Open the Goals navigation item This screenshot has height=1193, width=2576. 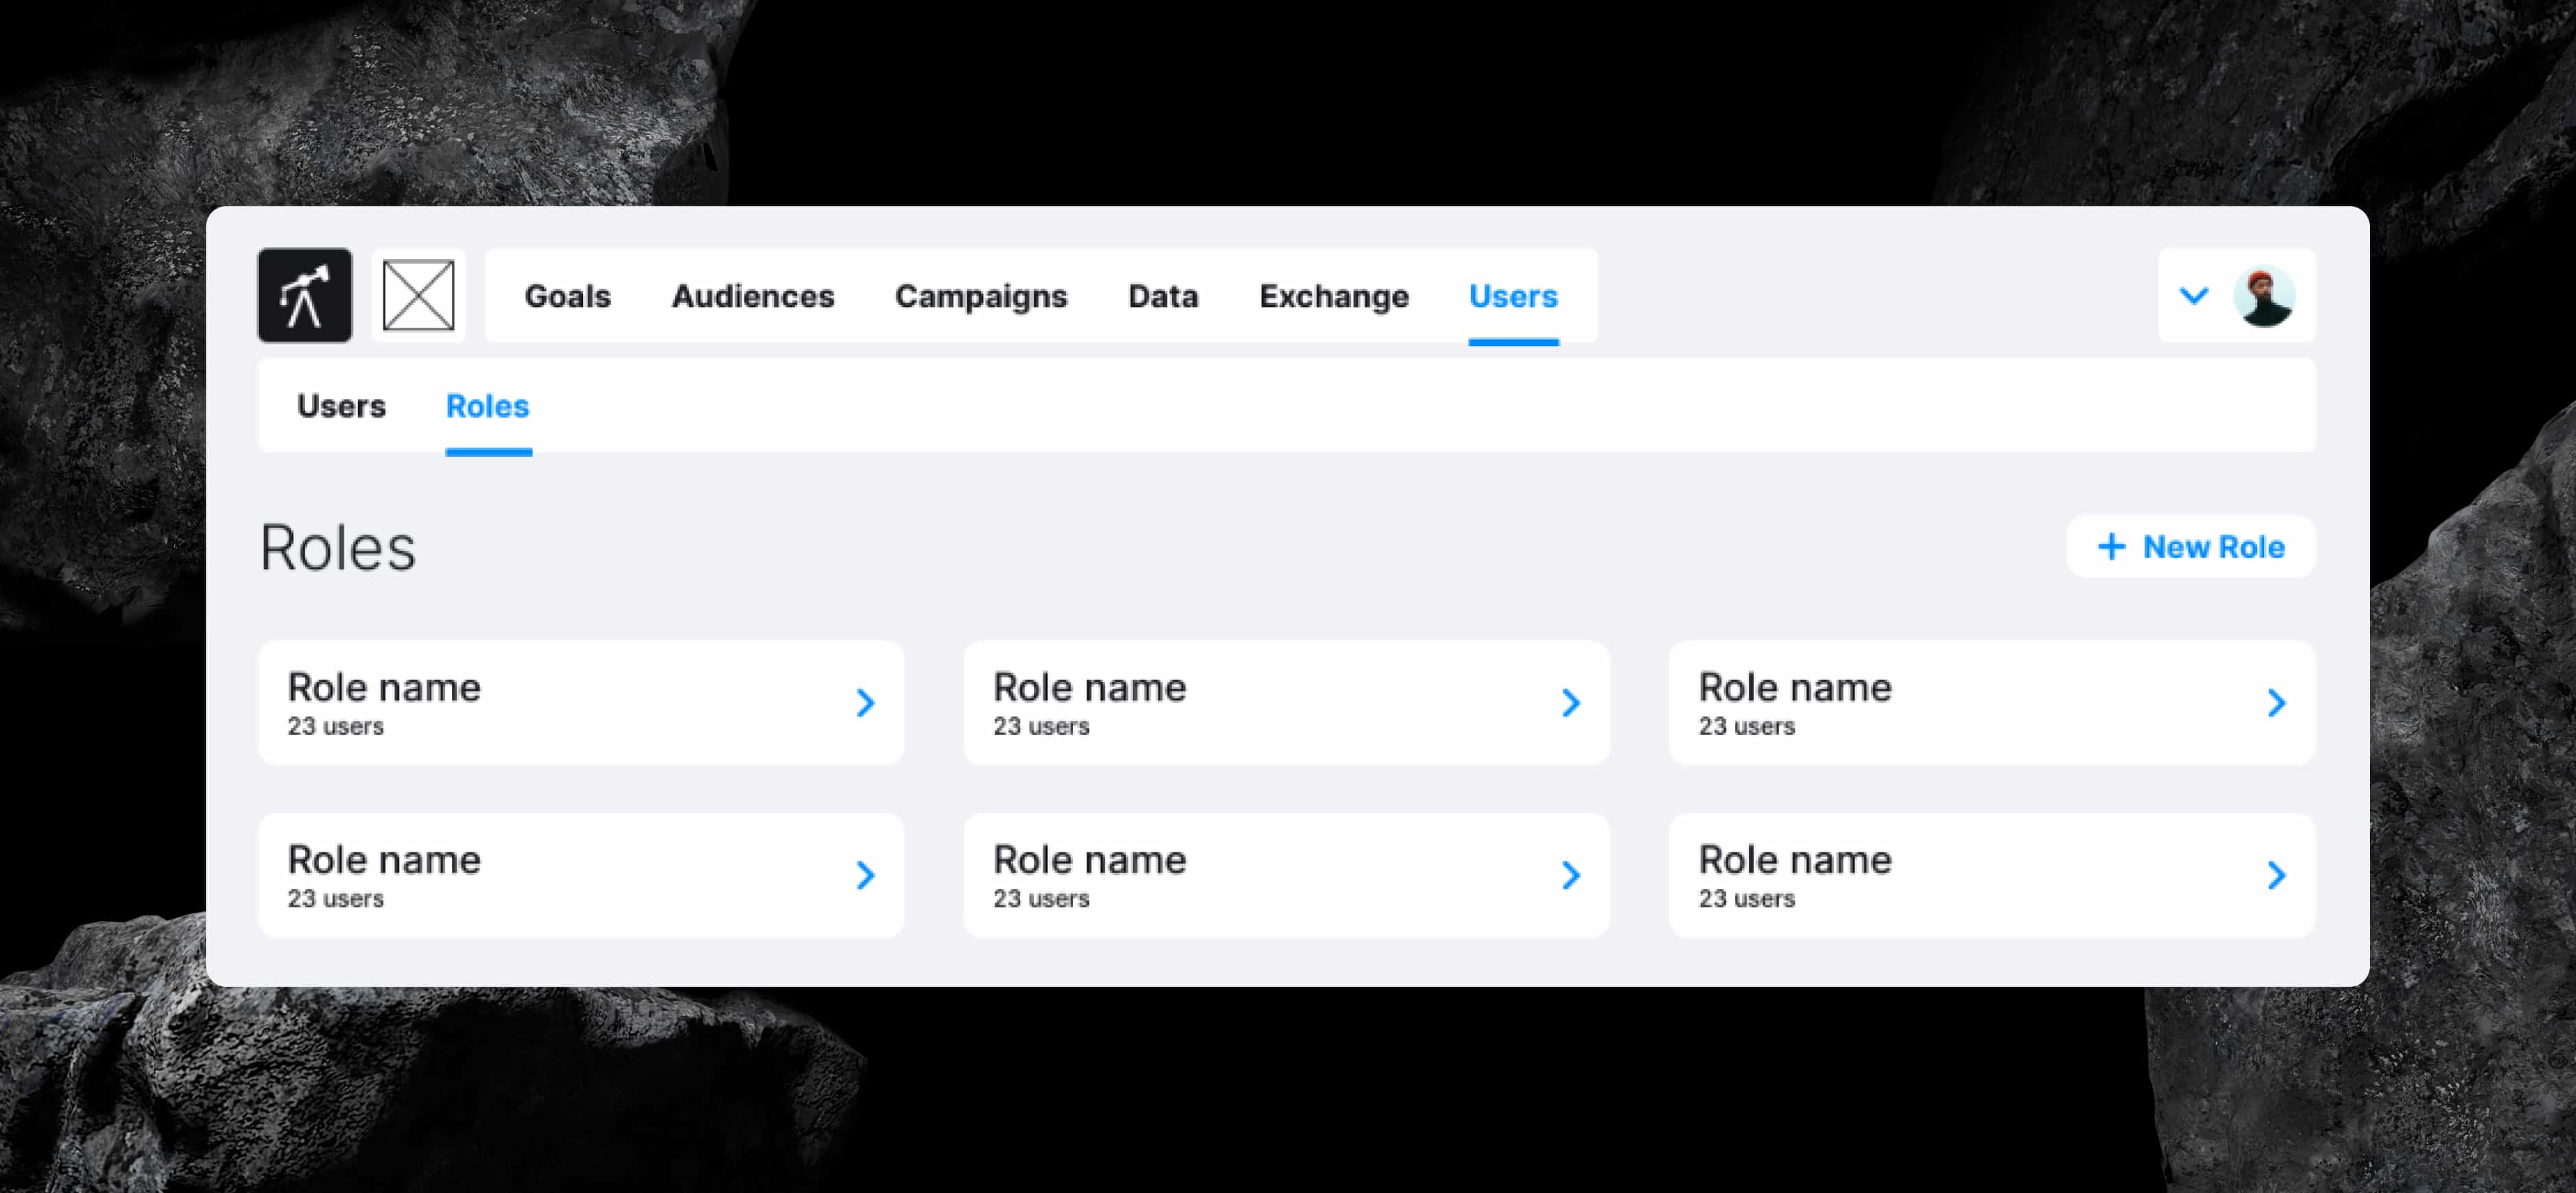point(567,296)
